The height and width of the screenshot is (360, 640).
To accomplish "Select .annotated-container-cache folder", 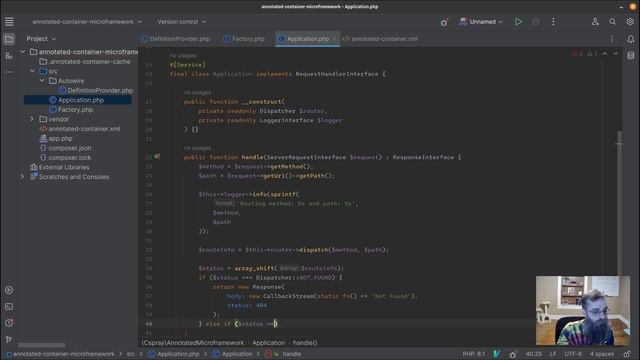I will [85, 62].
